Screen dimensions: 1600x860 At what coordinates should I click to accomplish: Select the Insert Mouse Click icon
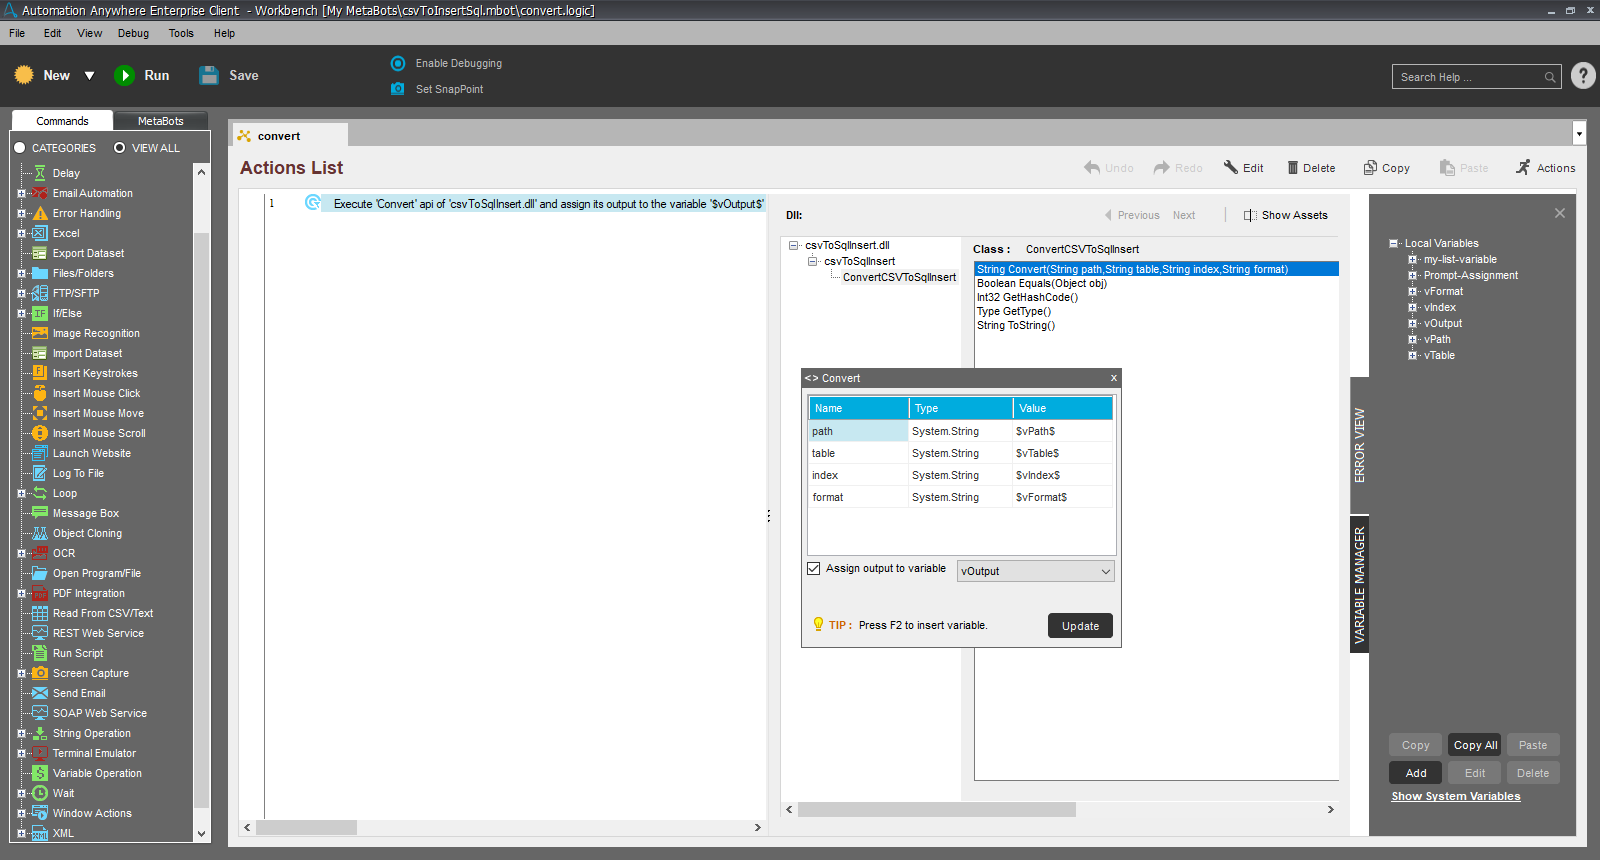click(40, 393)
